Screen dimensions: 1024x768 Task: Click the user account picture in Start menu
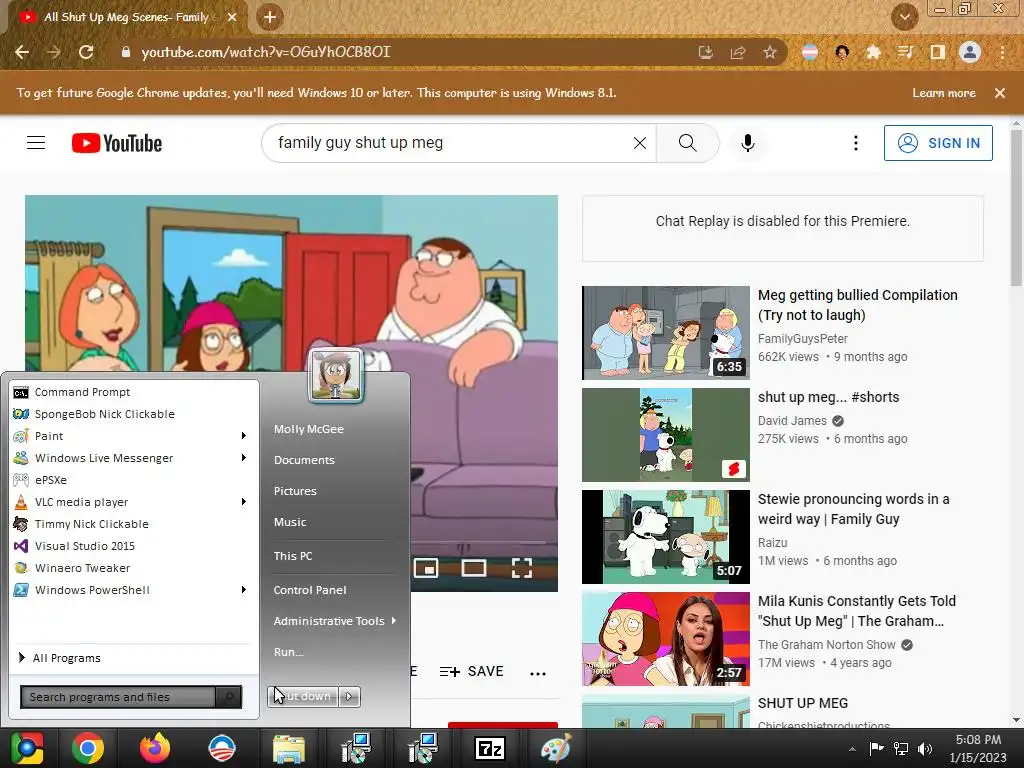tap(336, 376)
